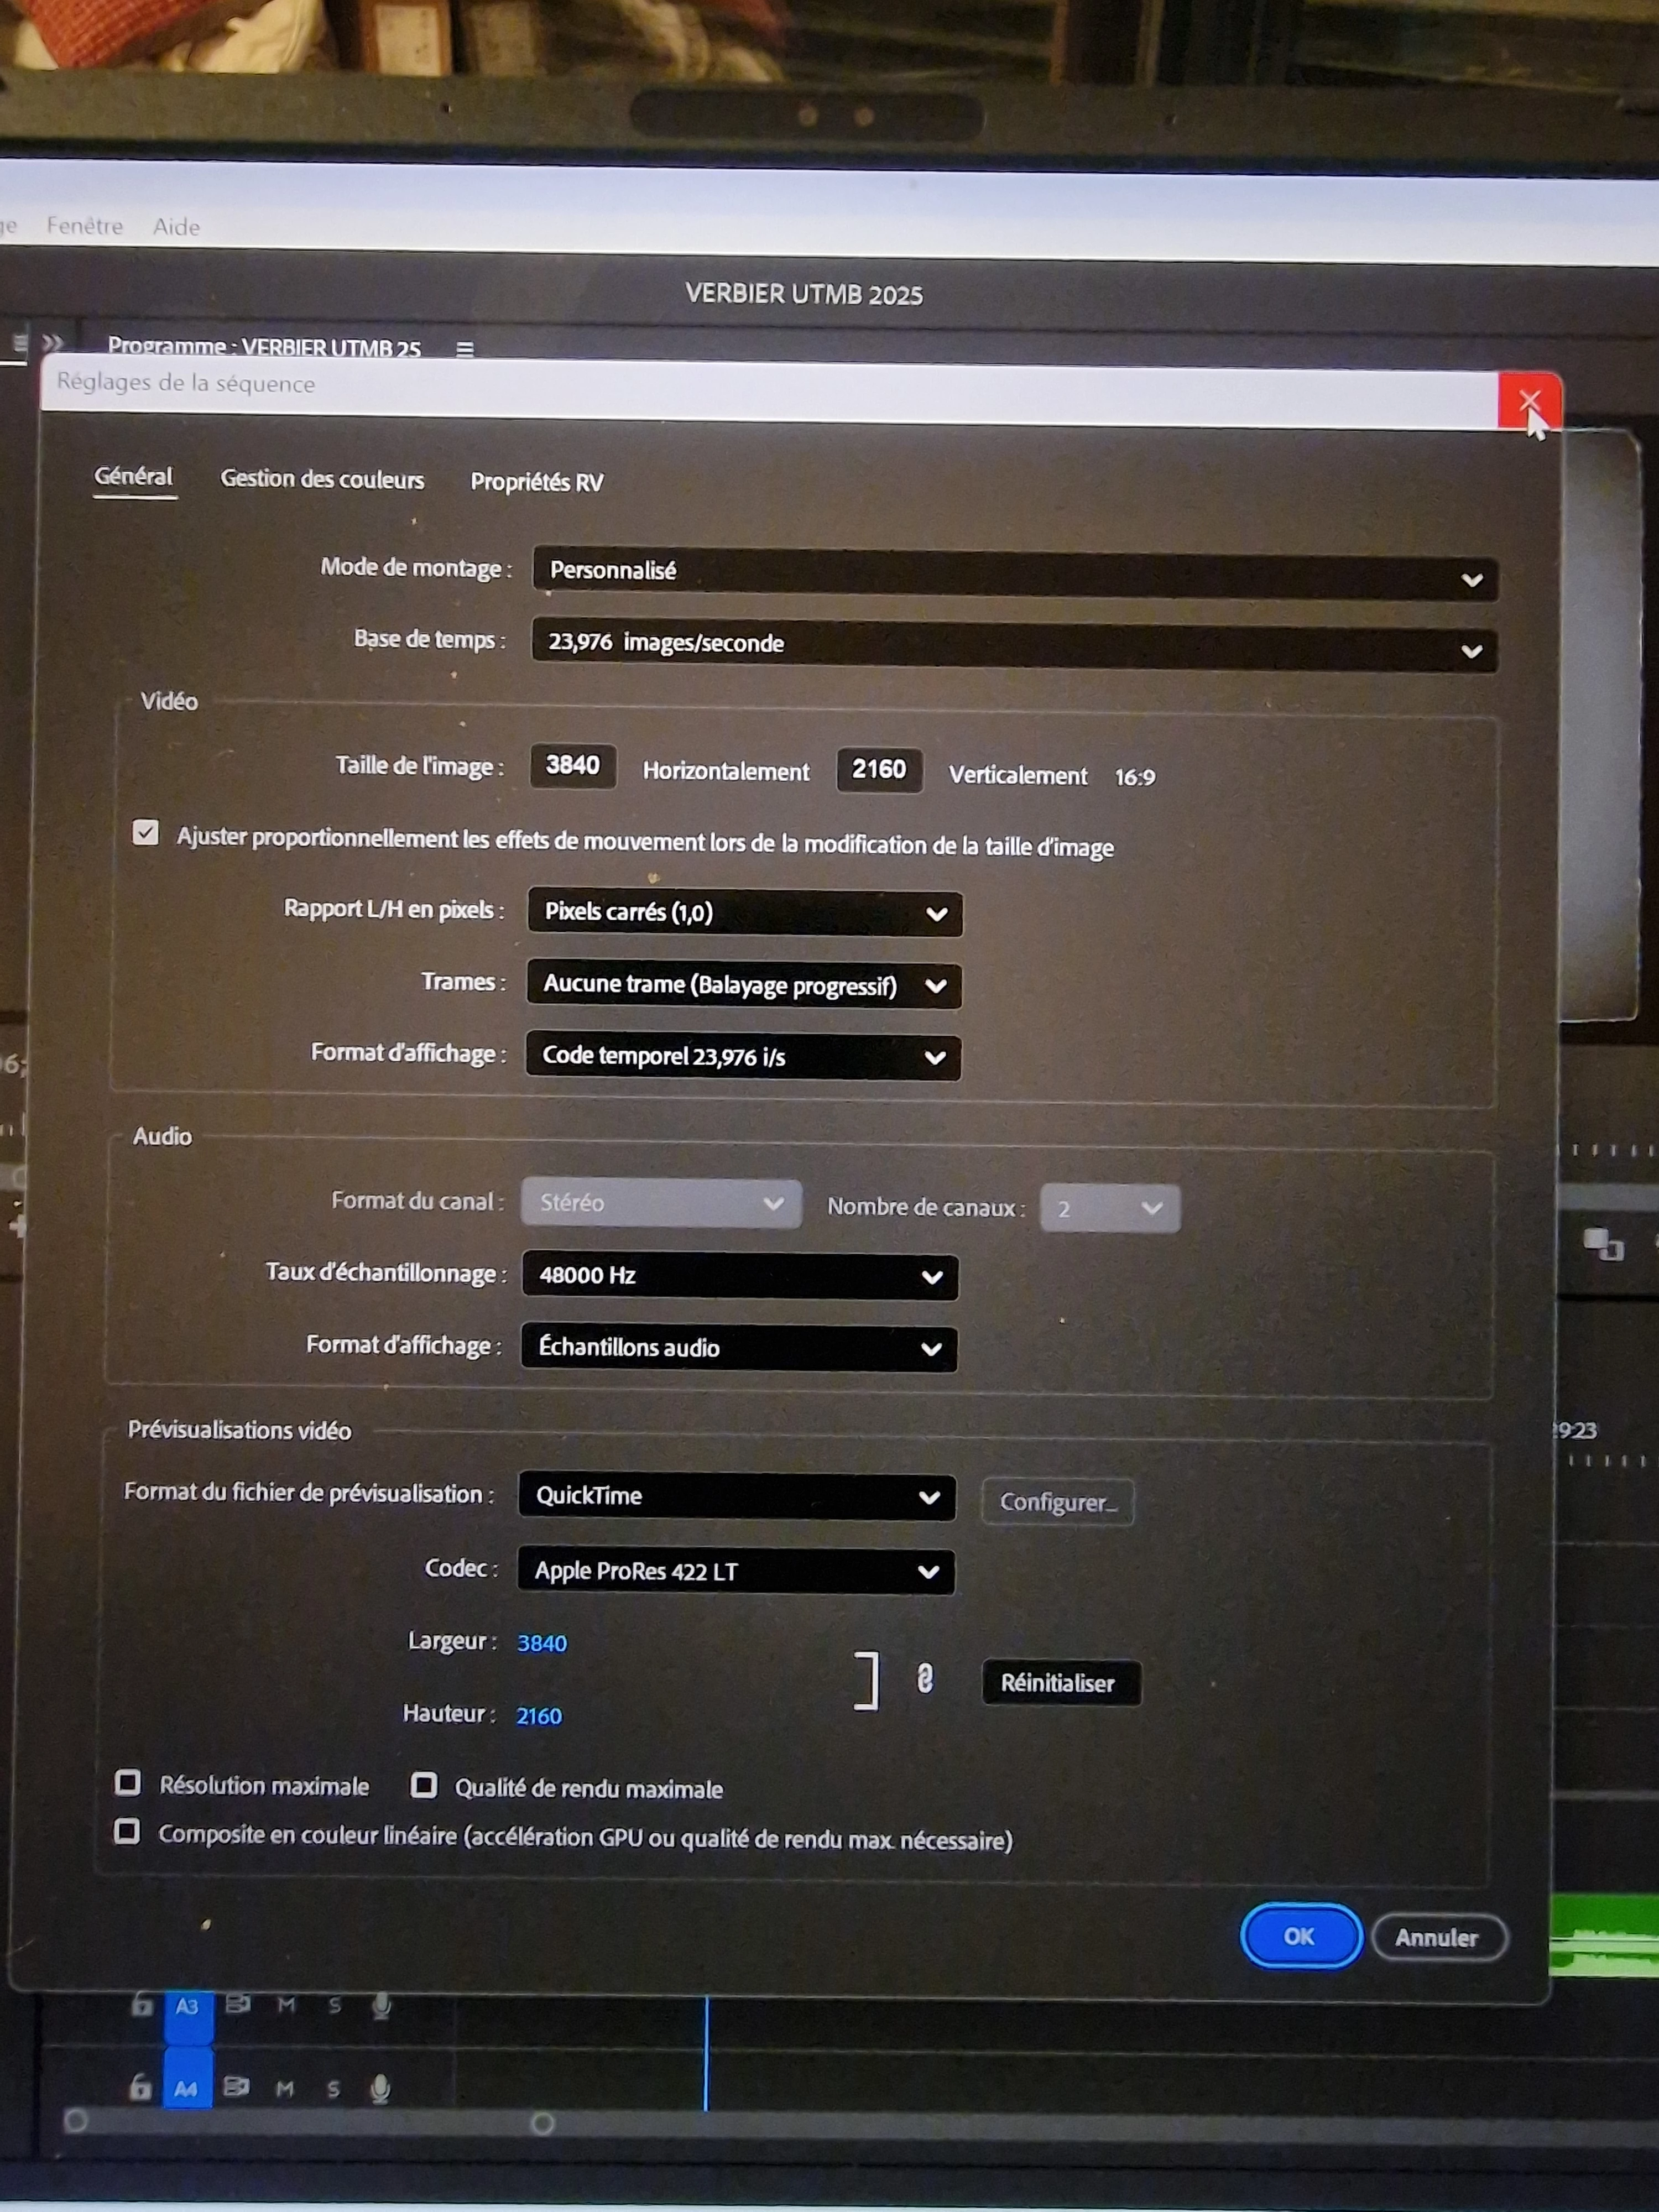The width and height of the screenshot is (1659, 2212).
Task: Check Composite en couleur linéaire option
Action: (127, 1831)
